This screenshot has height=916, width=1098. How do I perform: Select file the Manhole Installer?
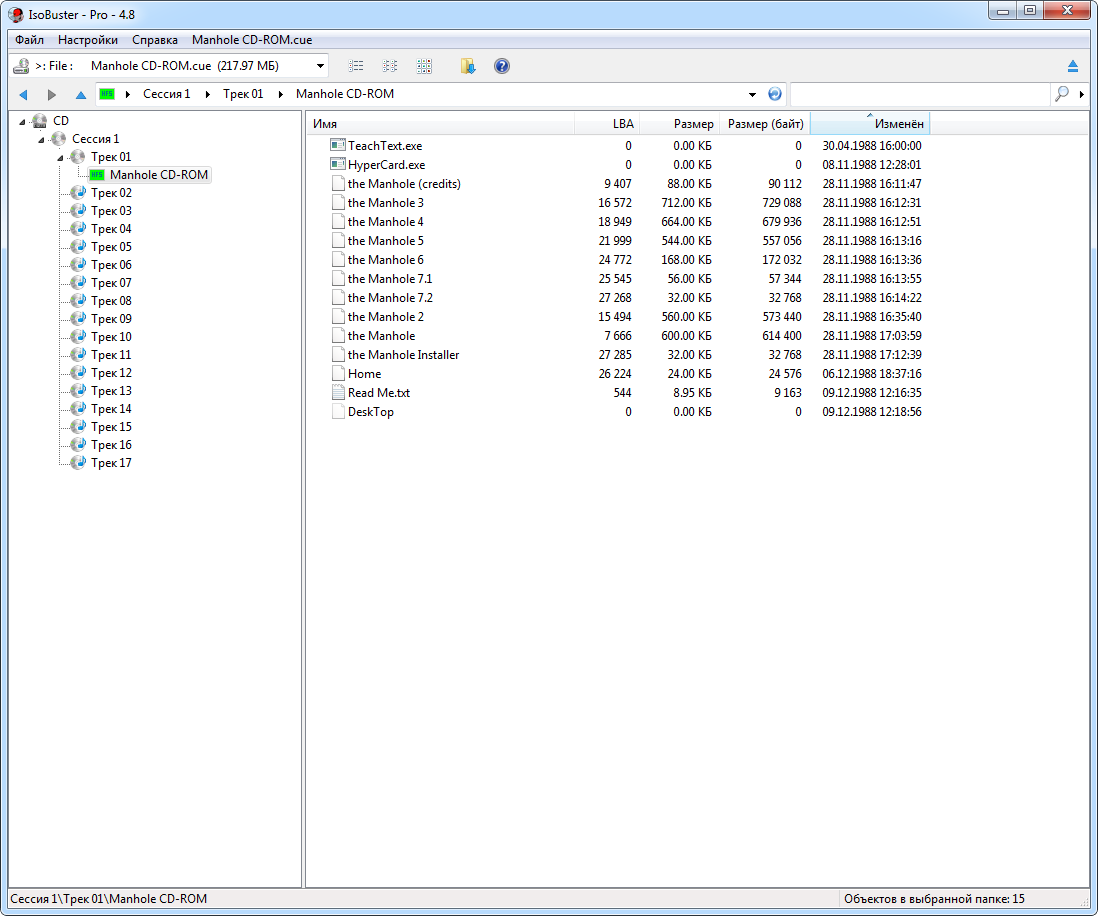click(x=403, y=354)
